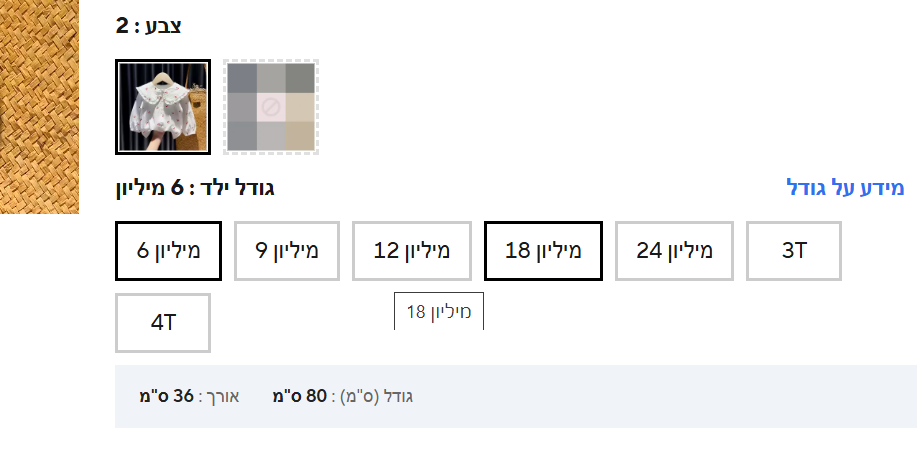The width and height of the screenshot is (919, 459).
Task: Select the 18 מיליון size button
Action: pyautogui.click(x=542, y=250)
